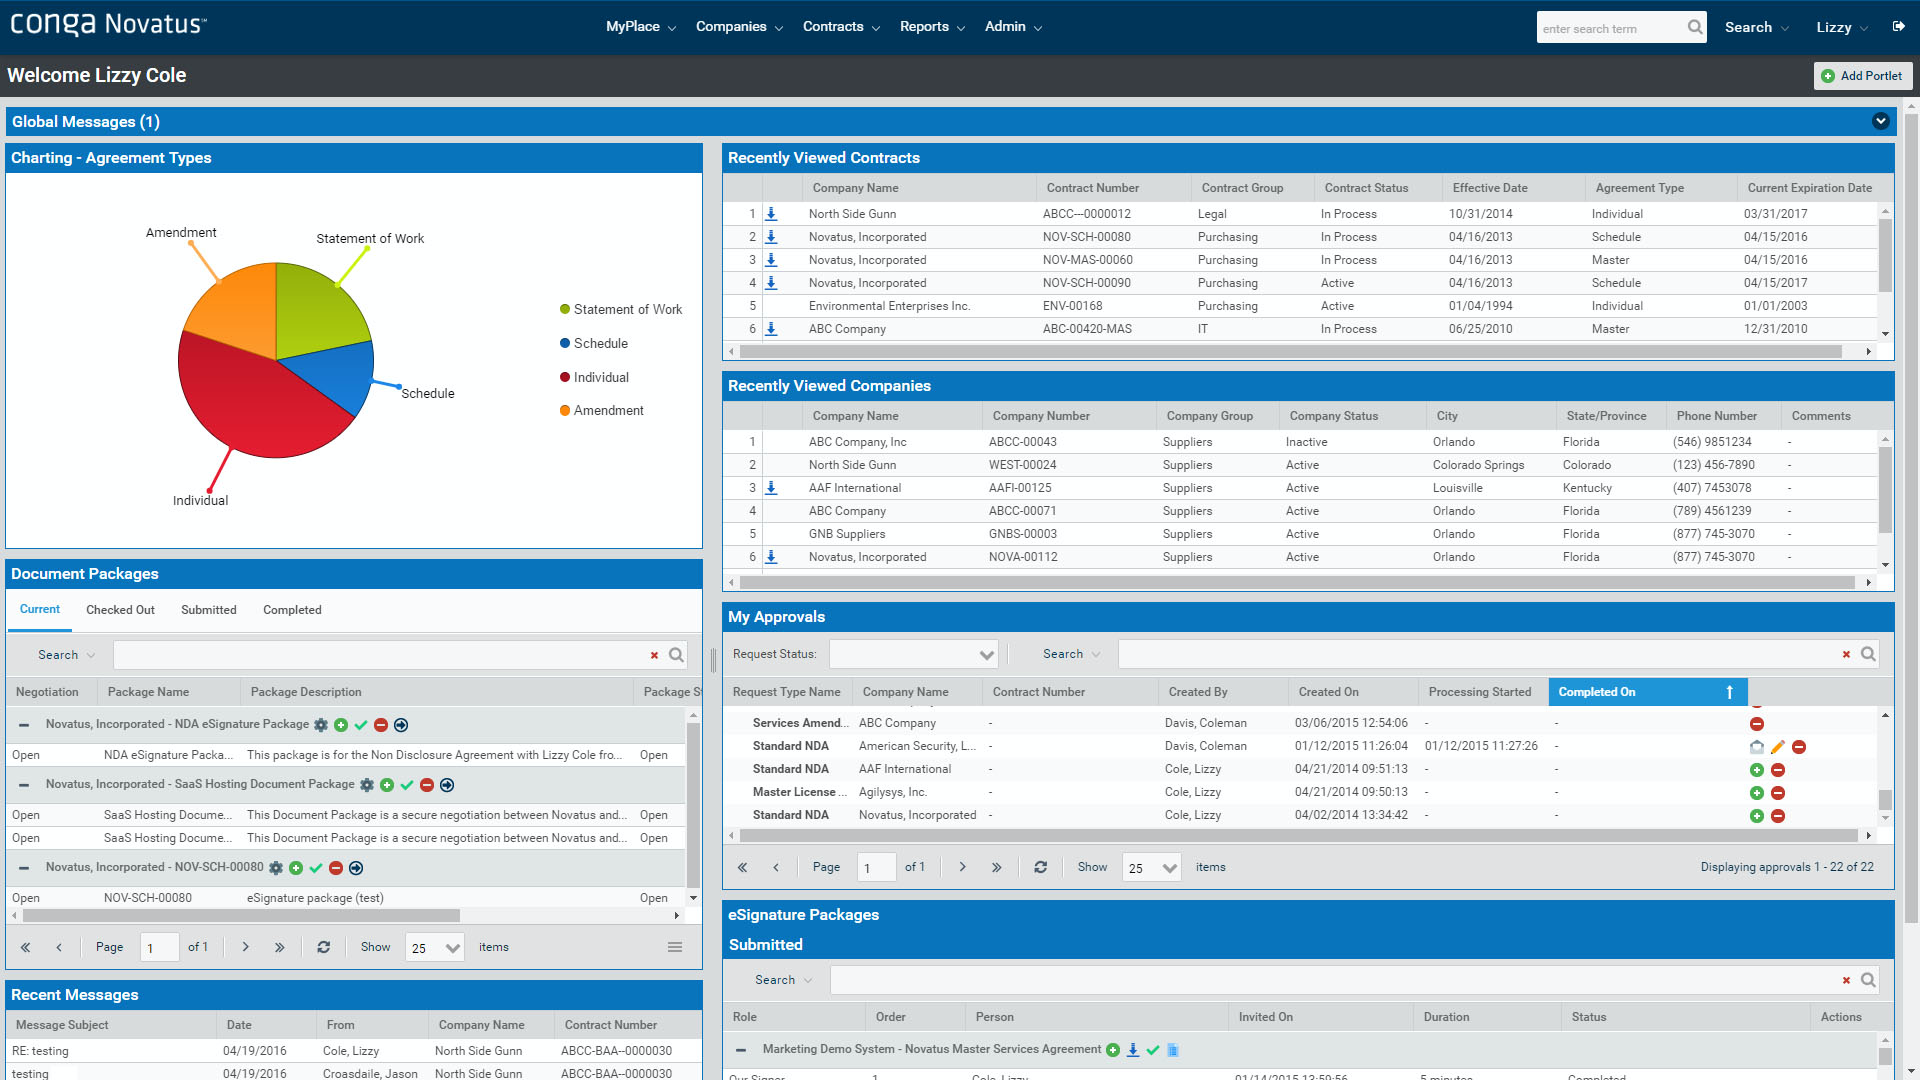Image resolution: width=1920 pixels, height=1080 pixels.
Task: Click magnifier icon in top search box
Action: [1695, 27]
